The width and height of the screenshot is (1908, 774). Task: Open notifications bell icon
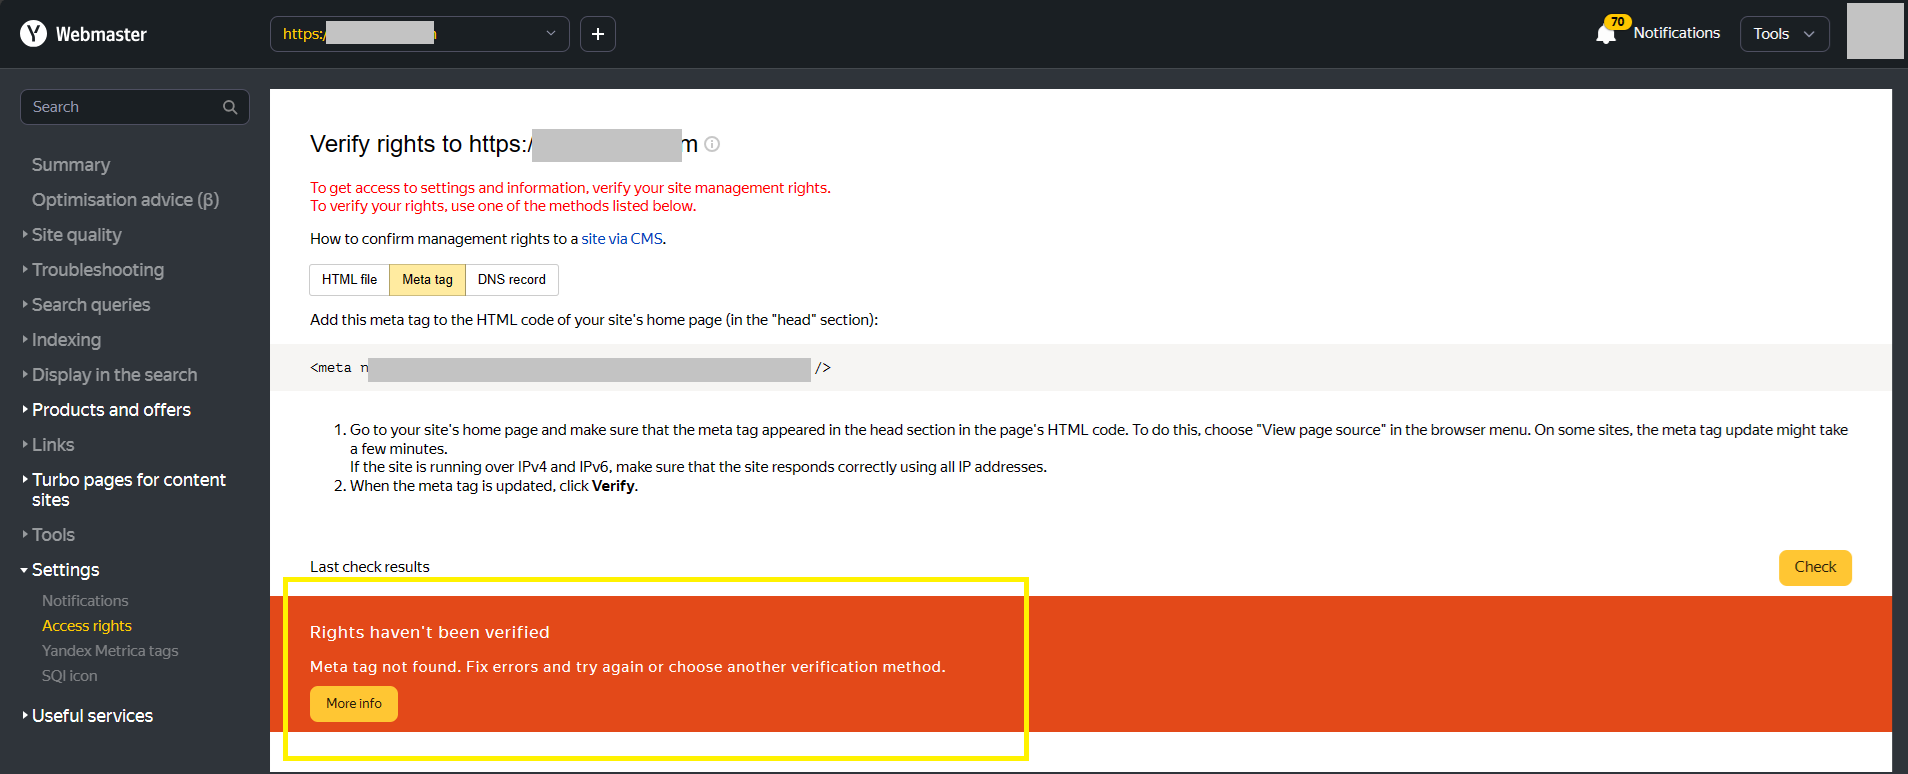(x=1606, y=34)
